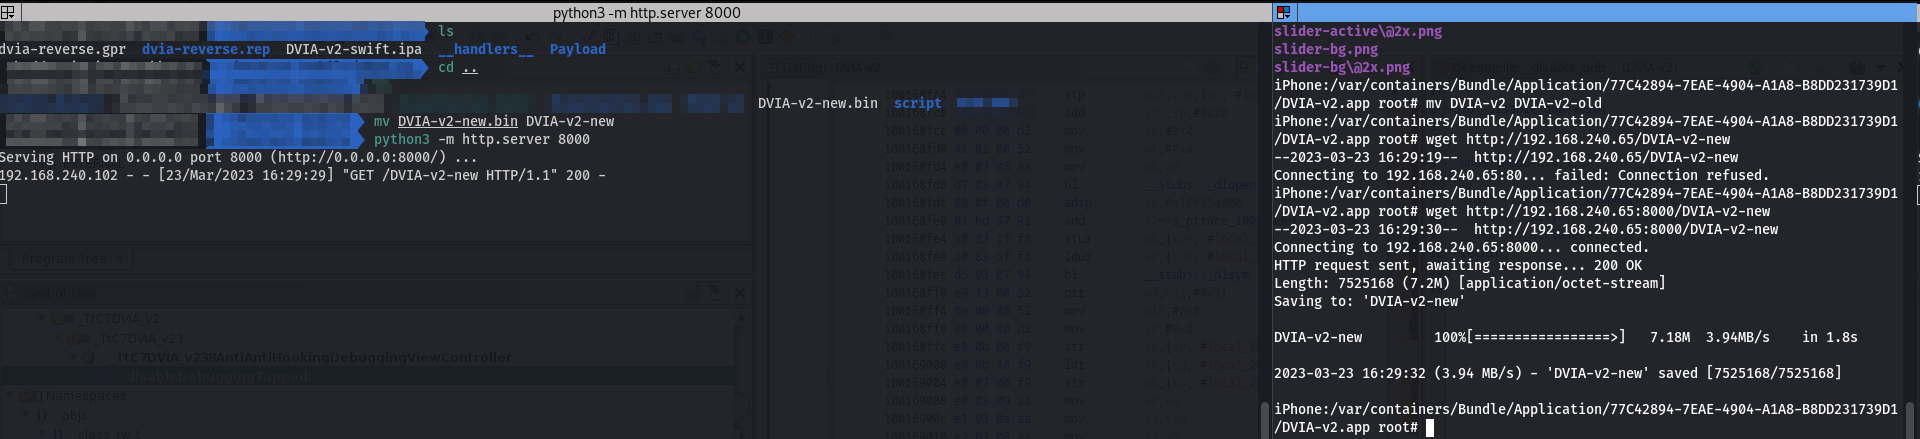Select the Program Tree tab
Image resolution: width=1920 pixels, height=439 pixels.
tap(64, 259)
